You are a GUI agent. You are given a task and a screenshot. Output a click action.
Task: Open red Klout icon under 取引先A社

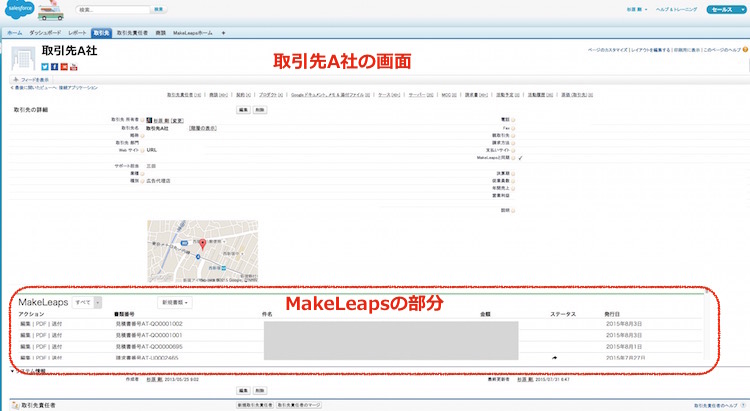point(64,67)
